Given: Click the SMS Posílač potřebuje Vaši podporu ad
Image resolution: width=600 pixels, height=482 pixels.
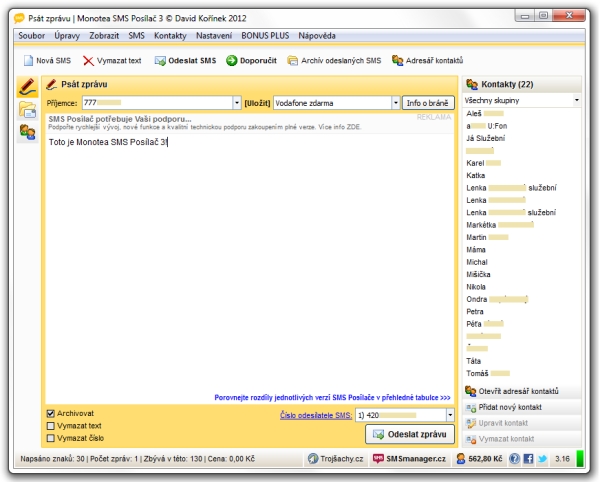Looking at the screenshot, I should tap(249, 122).
